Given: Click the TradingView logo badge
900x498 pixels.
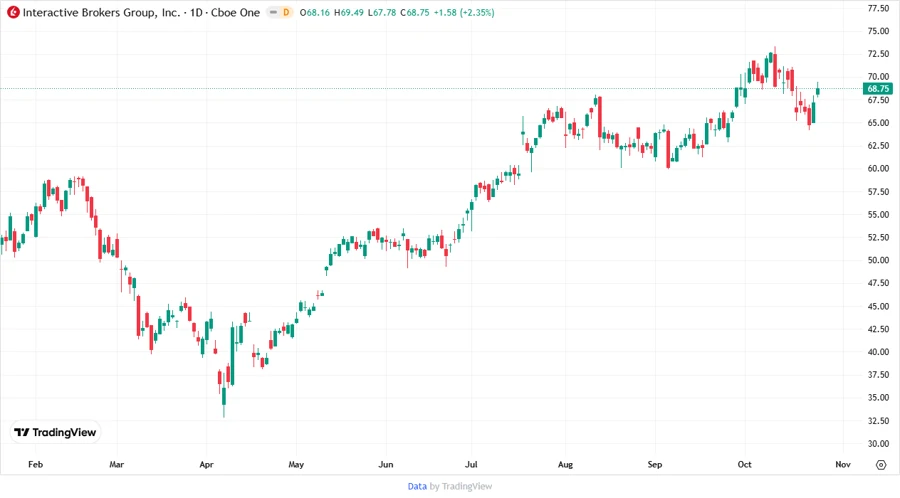Looking at the screenshot, I should (55, 432).
